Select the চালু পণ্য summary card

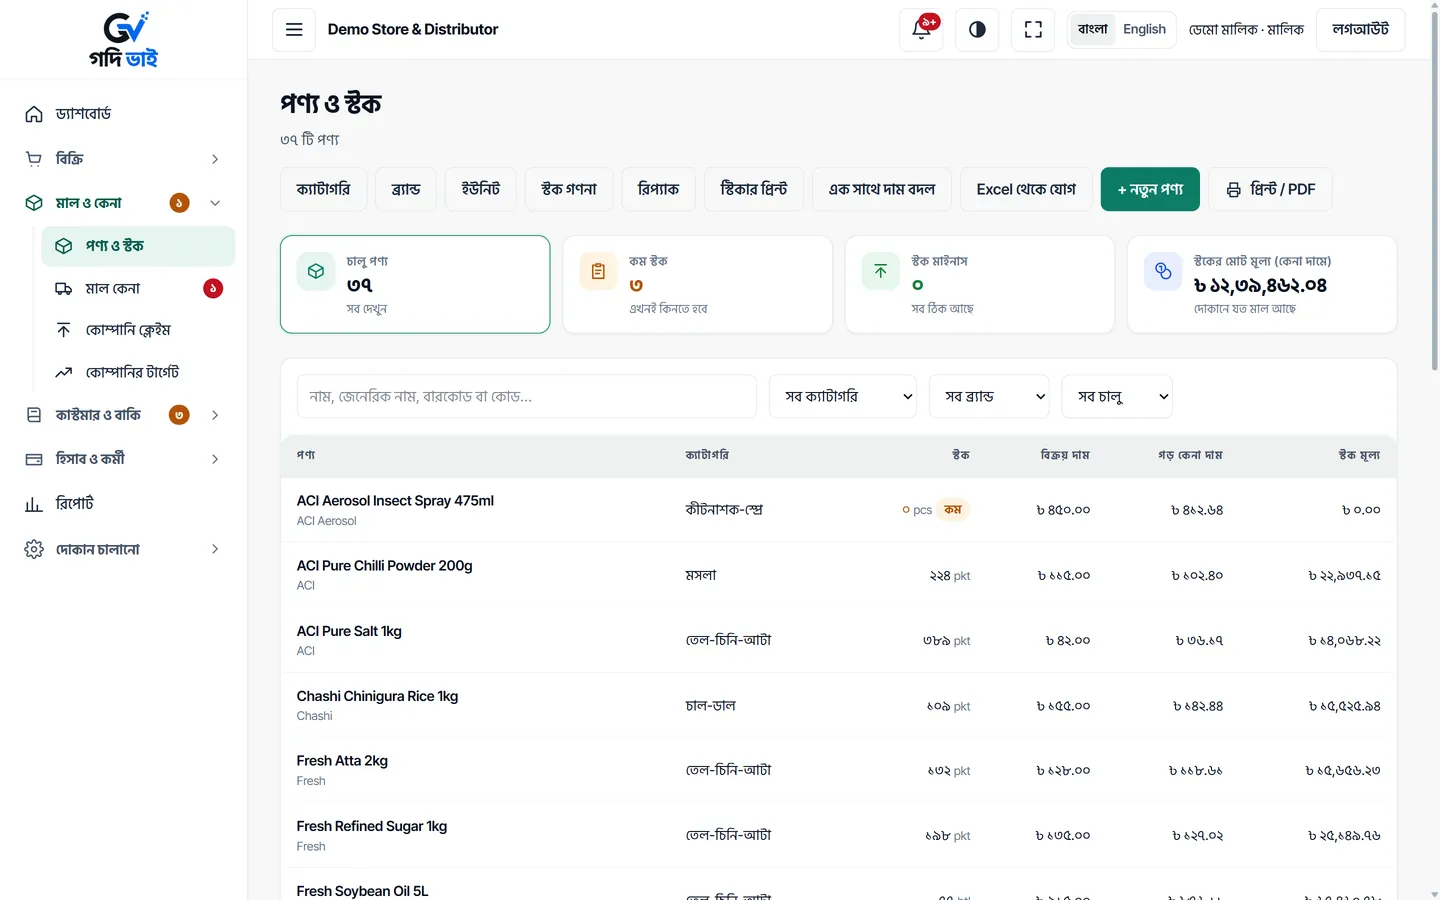(x=415, y=284)
